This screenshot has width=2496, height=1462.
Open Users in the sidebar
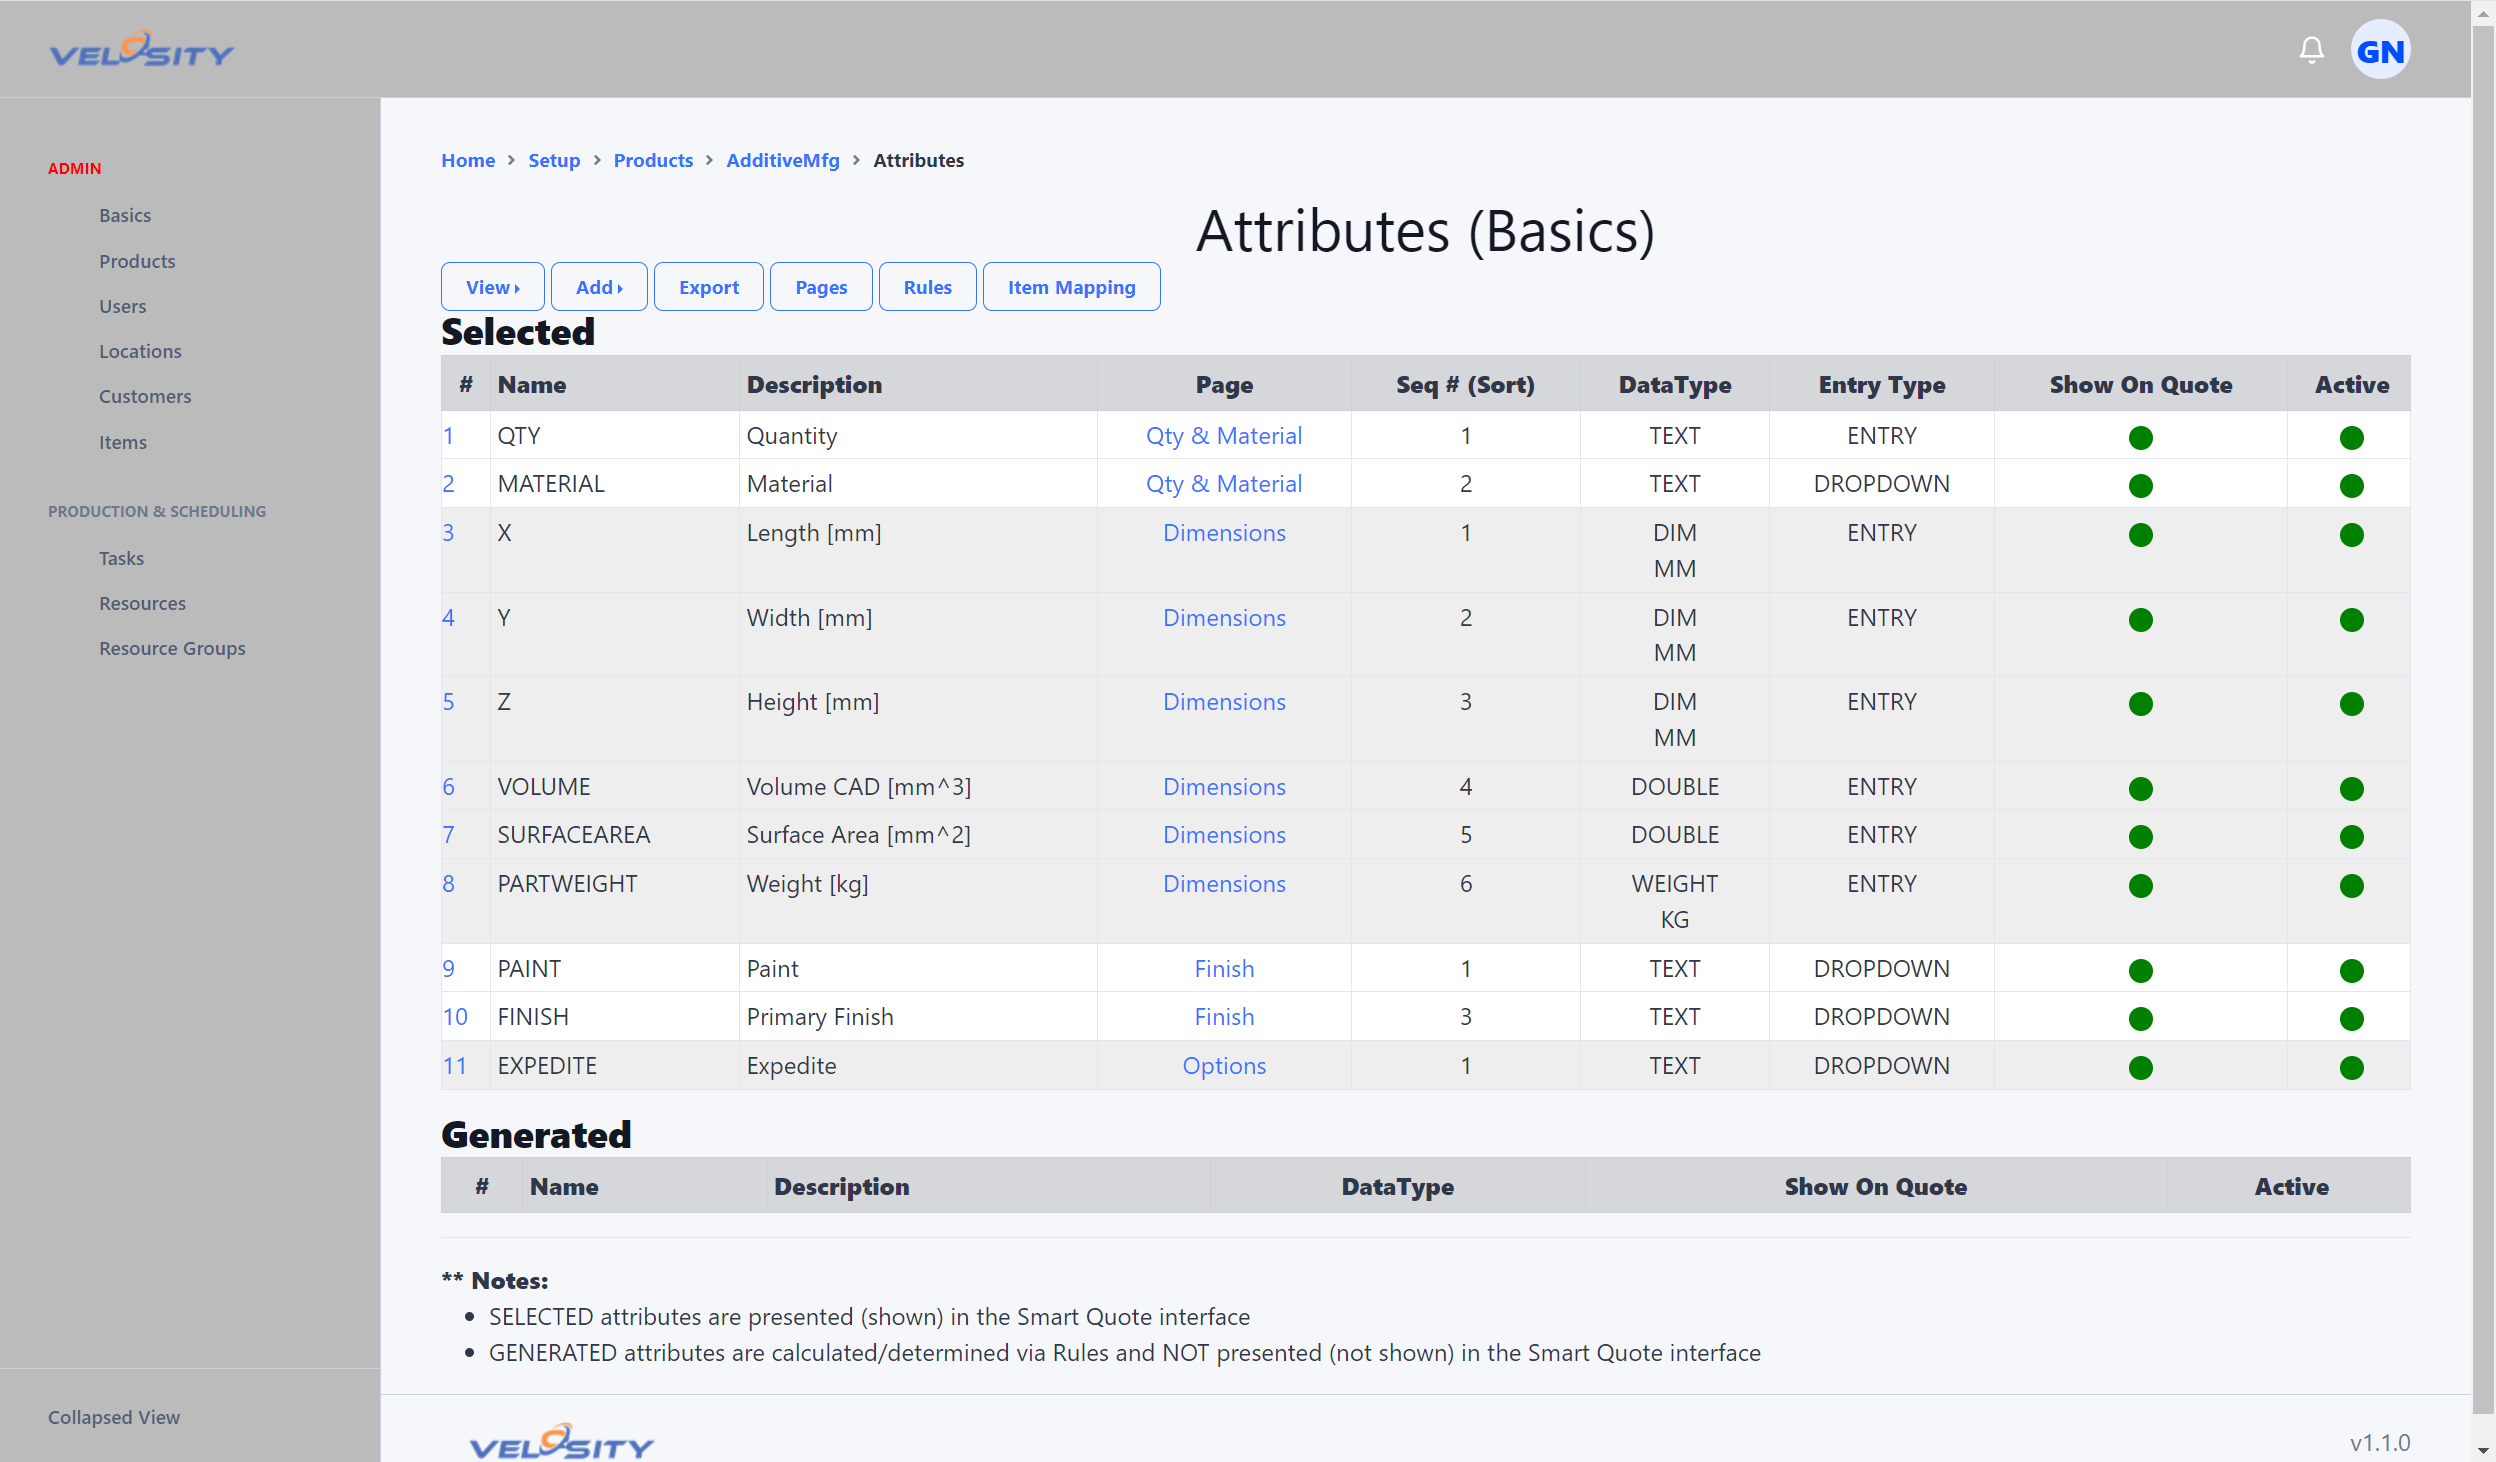pos(122,306)
